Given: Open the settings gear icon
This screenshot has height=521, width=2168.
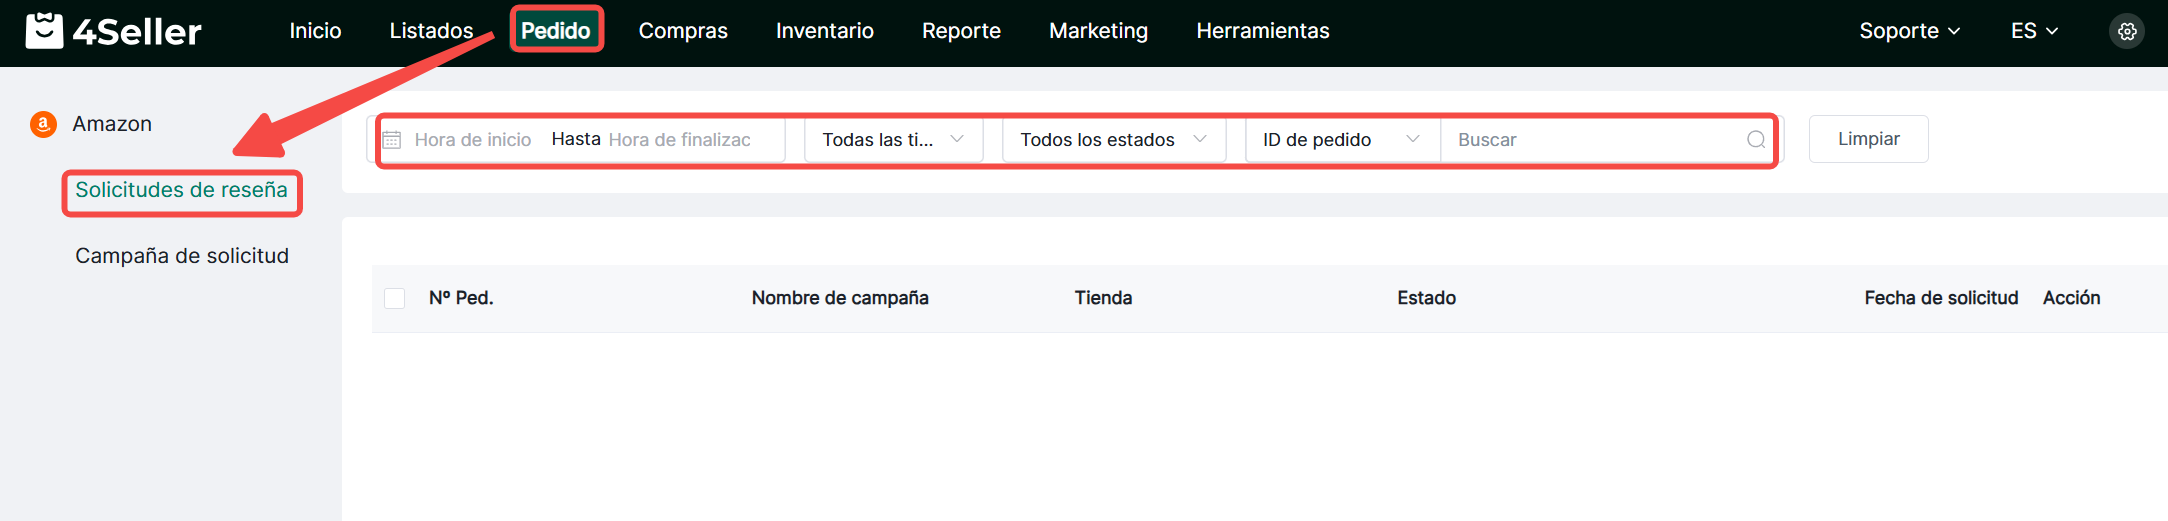Looking at the screenshot, I should pos(2127,31).
